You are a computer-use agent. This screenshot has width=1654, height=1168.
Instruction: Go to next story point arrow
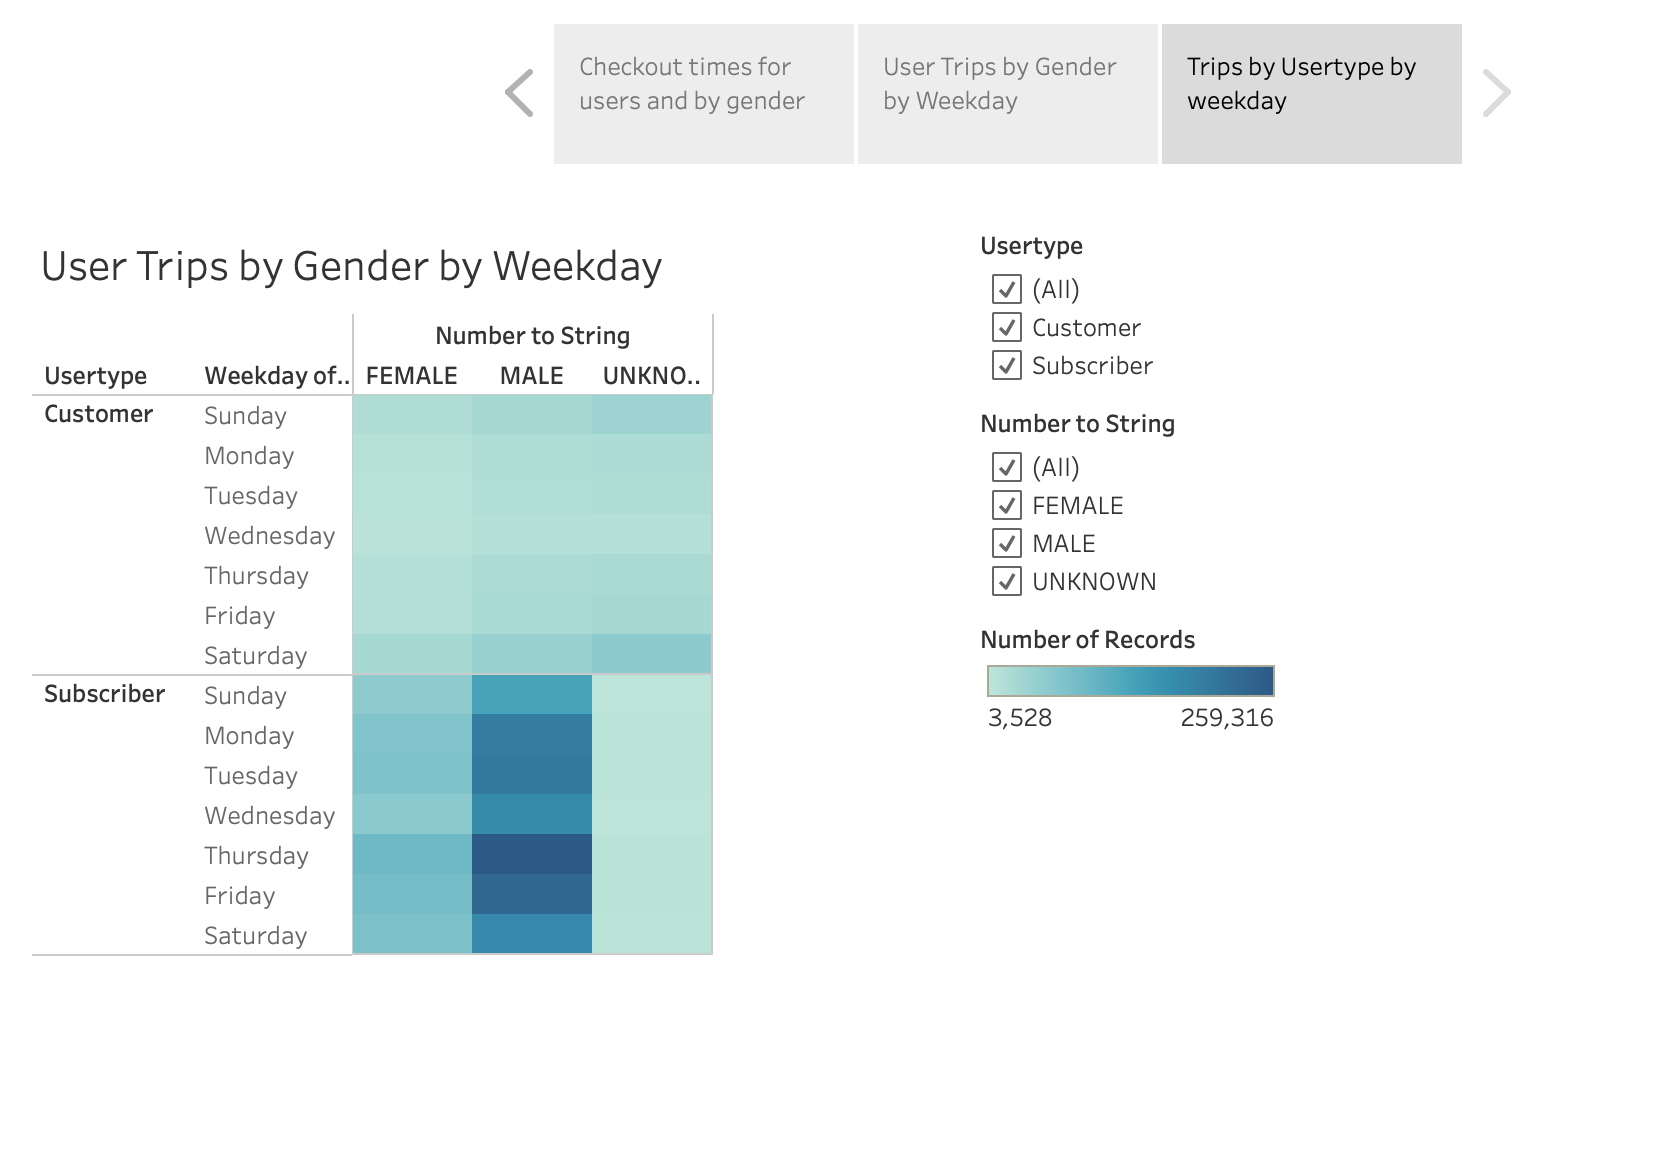[x=1496, y=93]
